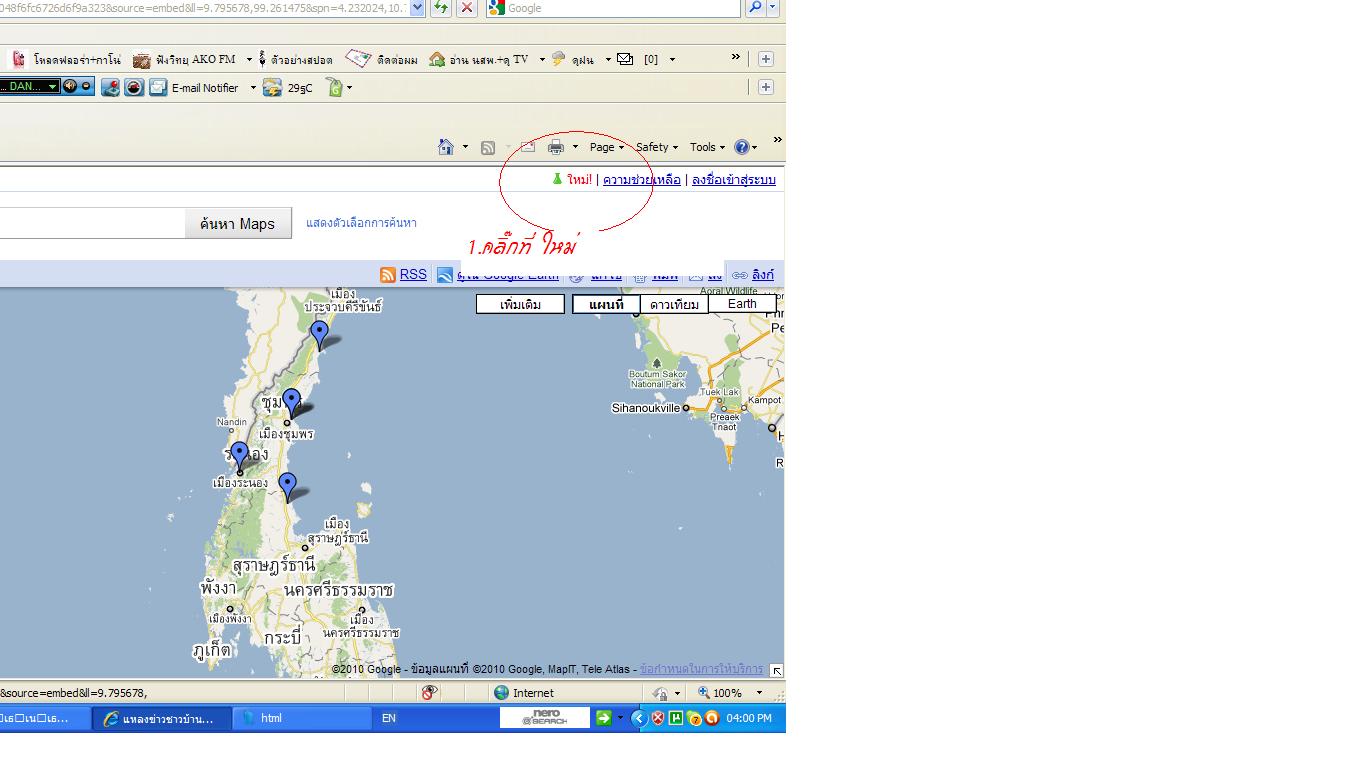Image resolution: width=1360 pixels, height=768 pixels.
Task: Open the radio station DAN... dropdown
Action: (x=53, y=87)
